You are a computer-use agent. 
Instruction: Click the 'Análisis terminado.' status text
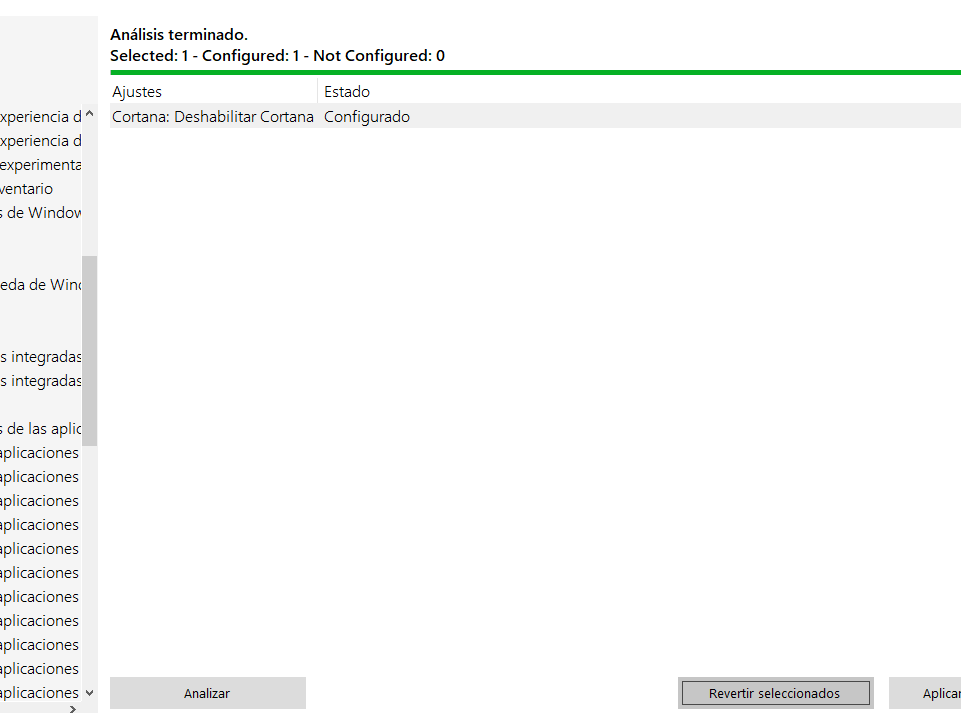[x=179, y=35]
